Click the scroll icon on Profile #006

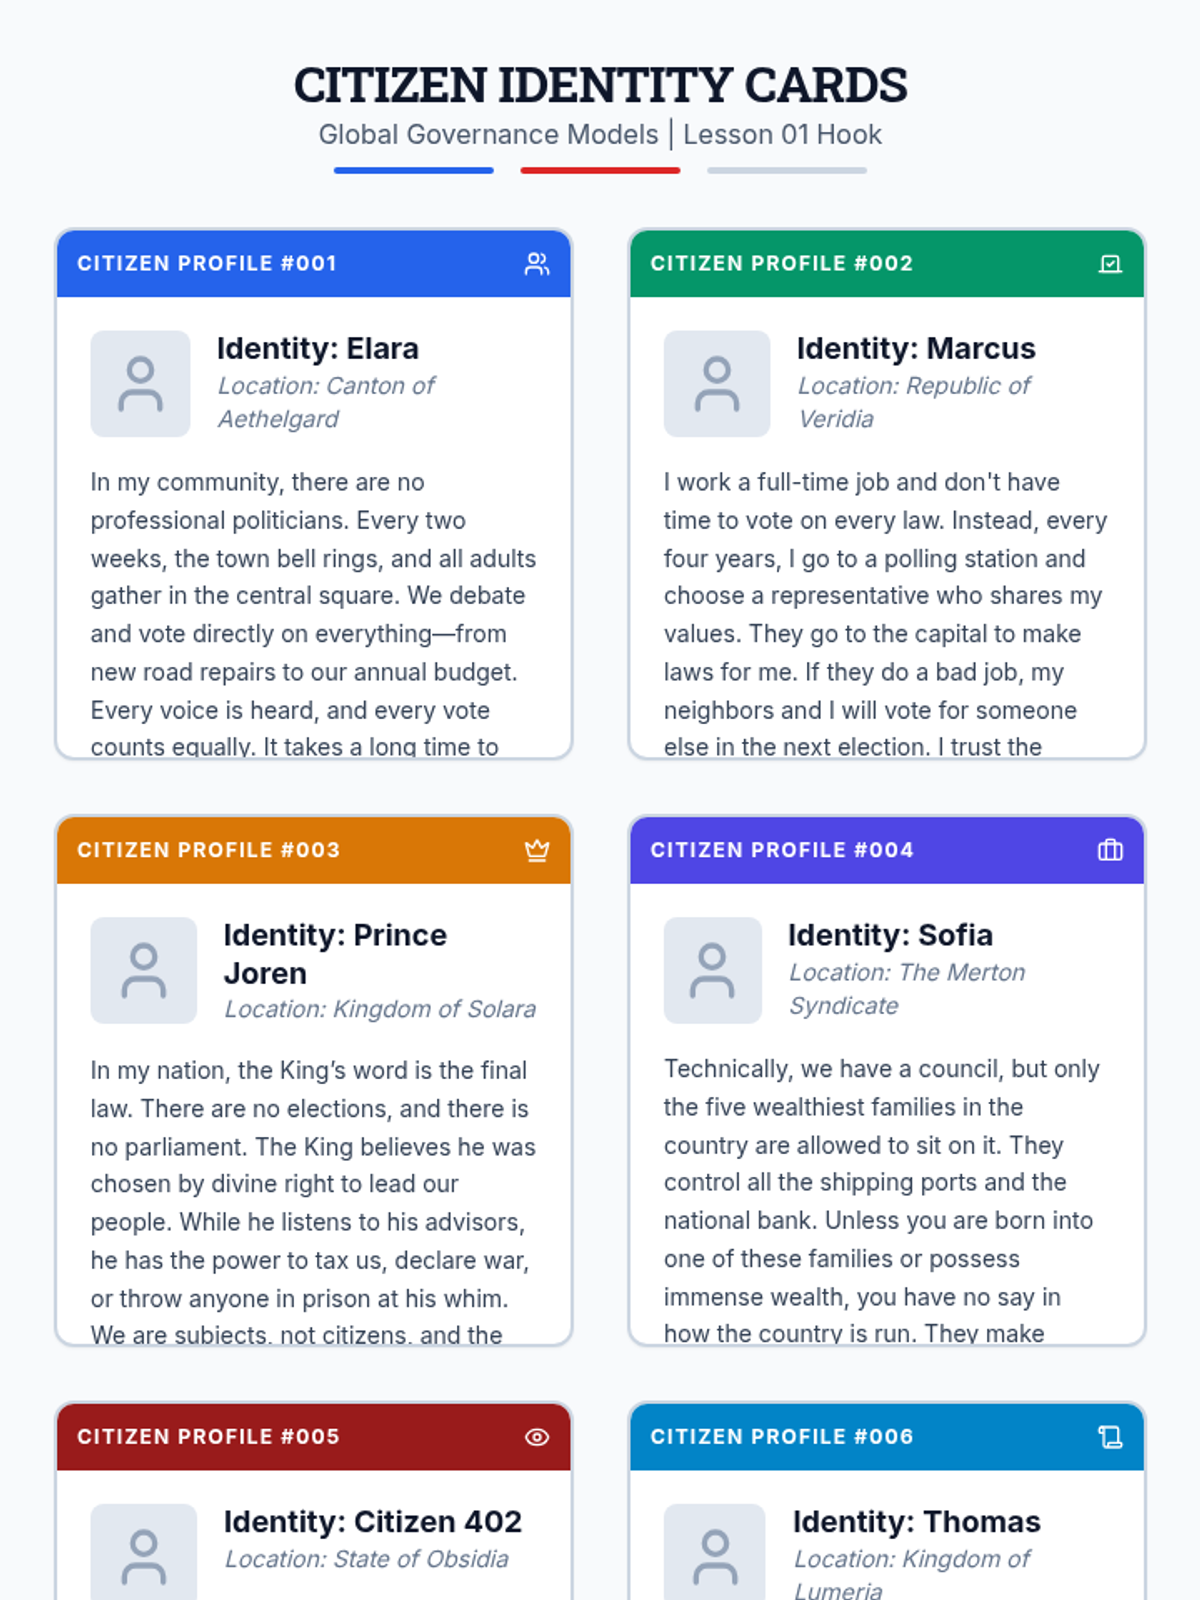click(x=1110, y=1437)
